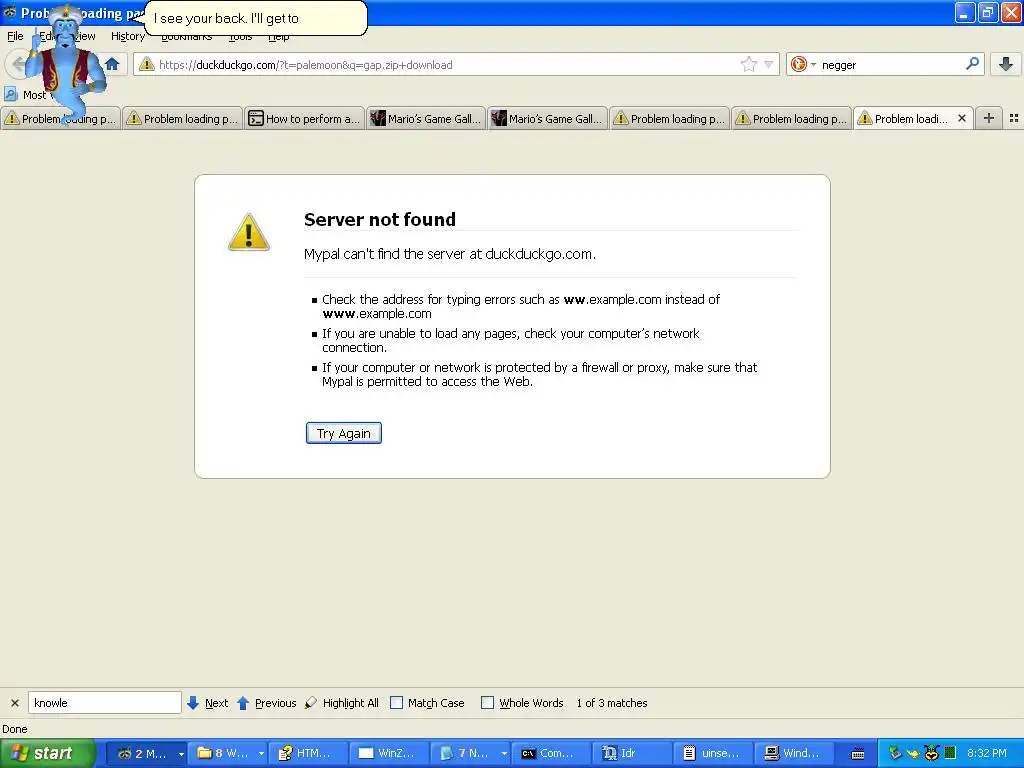The height and width of the screenshot is (768, 1024).
Task: Click the 8:32 PM clock
Action: [x=987, y=753]
